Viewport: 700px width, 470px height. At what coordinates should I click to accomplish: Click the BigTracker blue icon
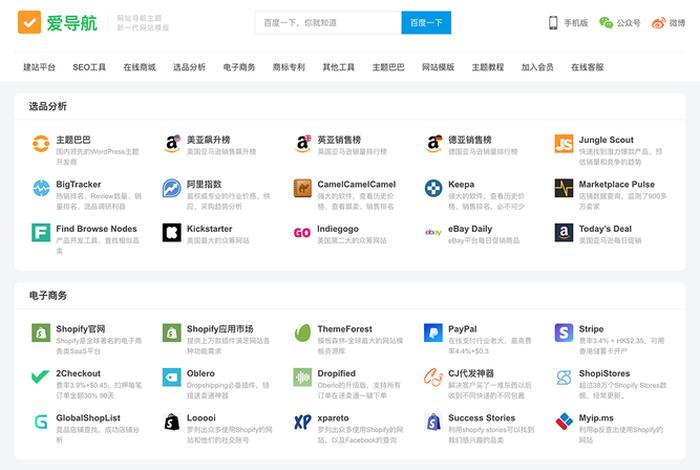pos(41,188)
